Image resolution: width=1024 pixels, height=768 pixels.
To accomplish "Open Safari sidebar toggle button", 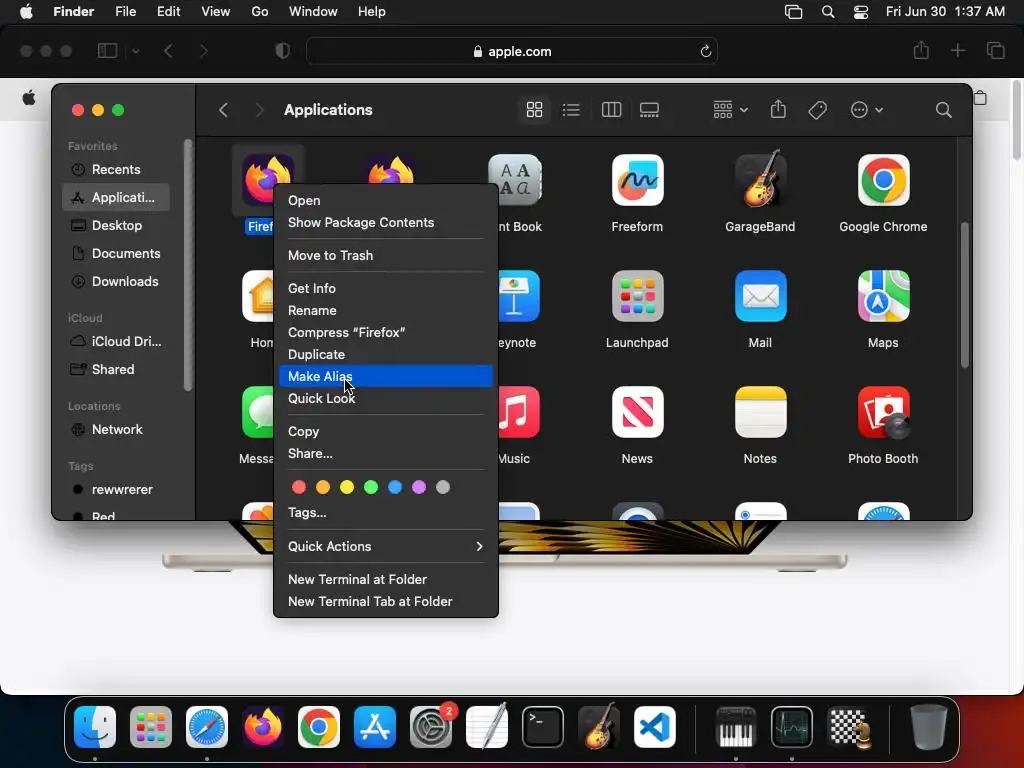I will tap(107, 51).
